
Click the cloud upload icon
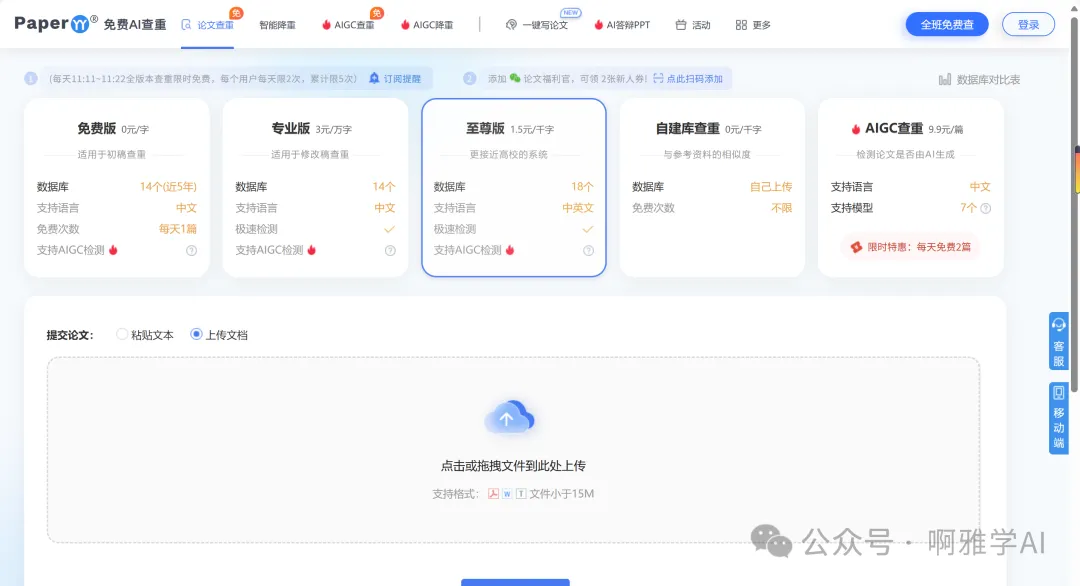510,417
